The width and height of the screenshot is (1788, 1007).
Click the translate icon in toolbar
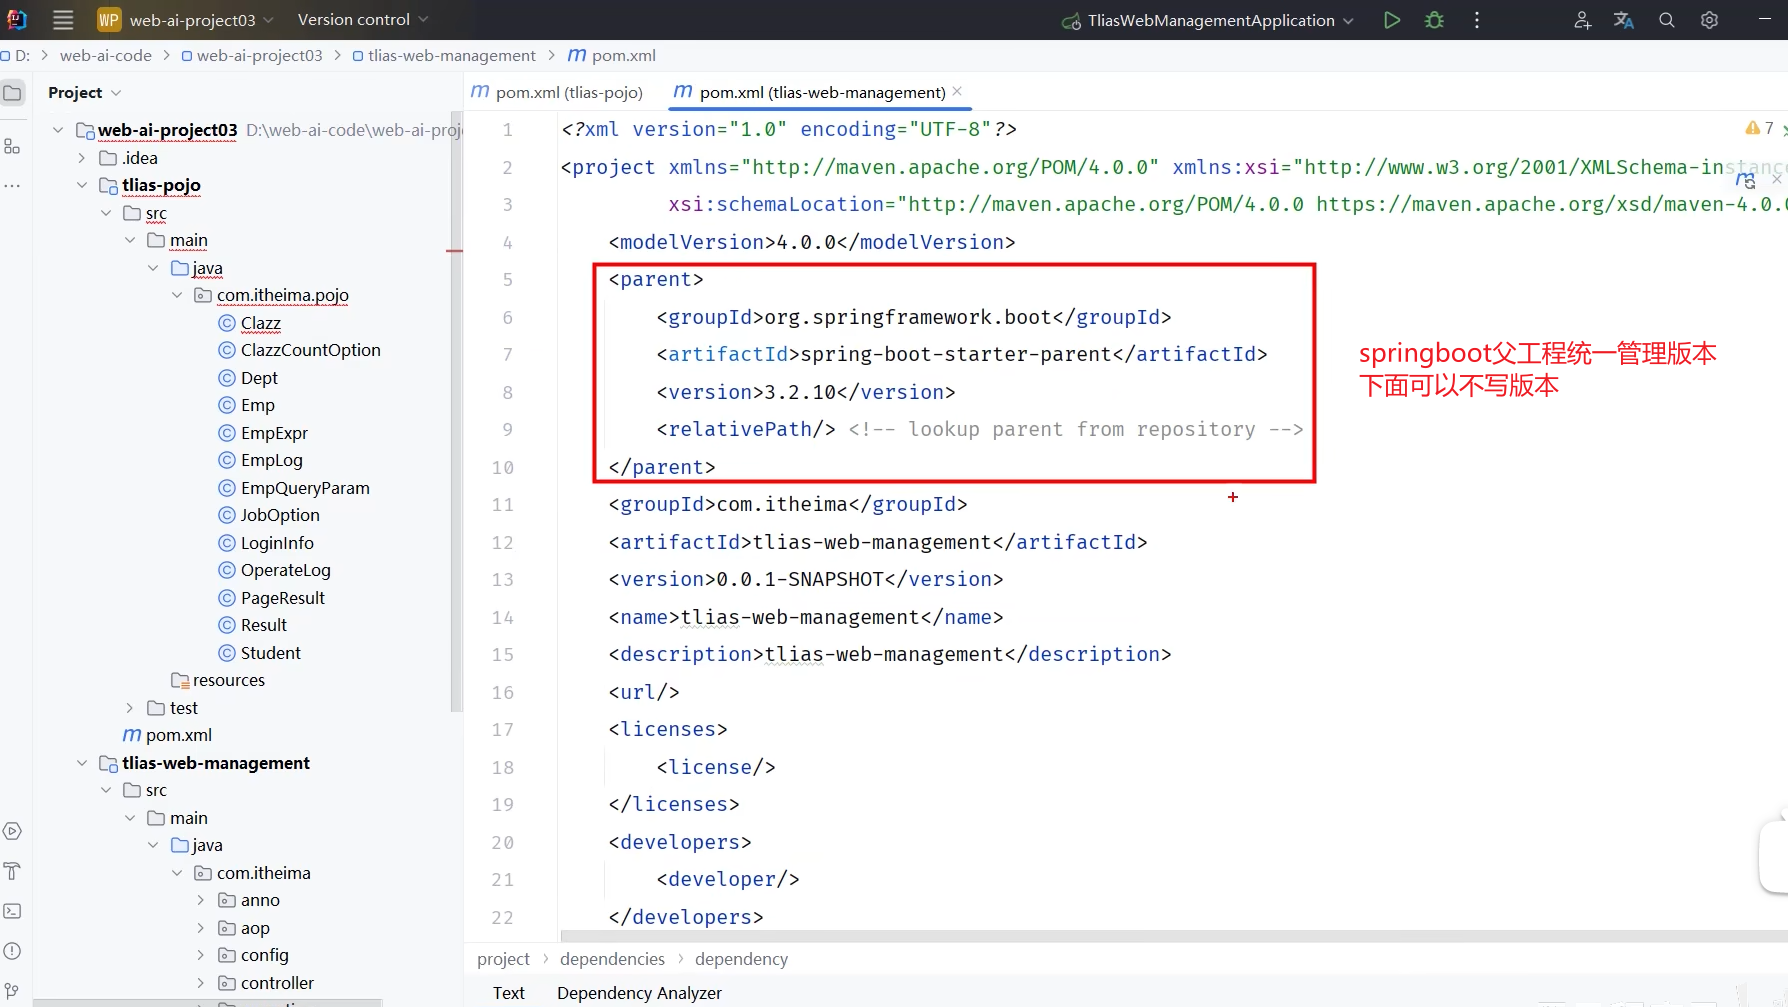point(1624,20)
